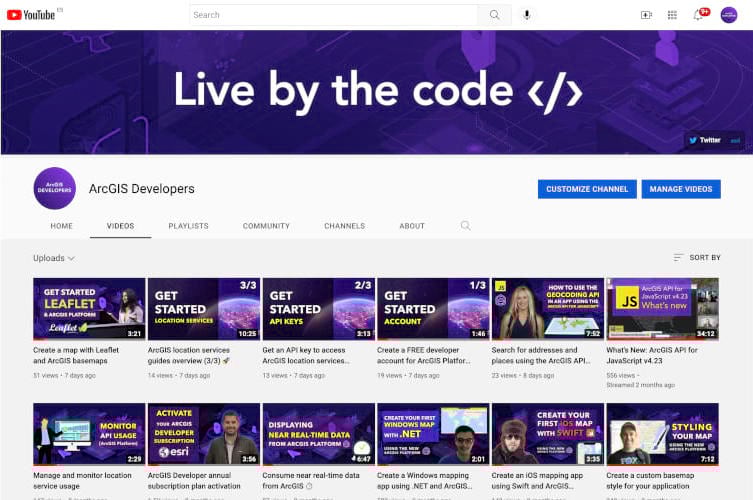Click the ArcGIS Developers channel avatar

click(x=54, y=188)
